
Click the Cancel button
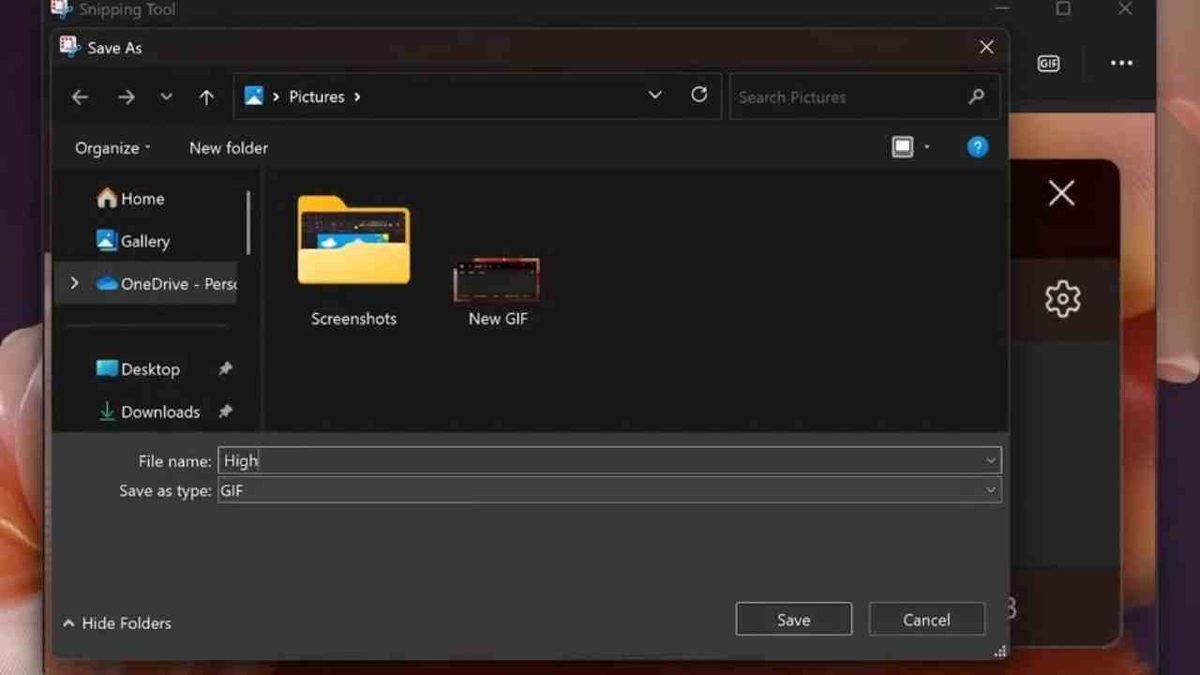point(926,619)
